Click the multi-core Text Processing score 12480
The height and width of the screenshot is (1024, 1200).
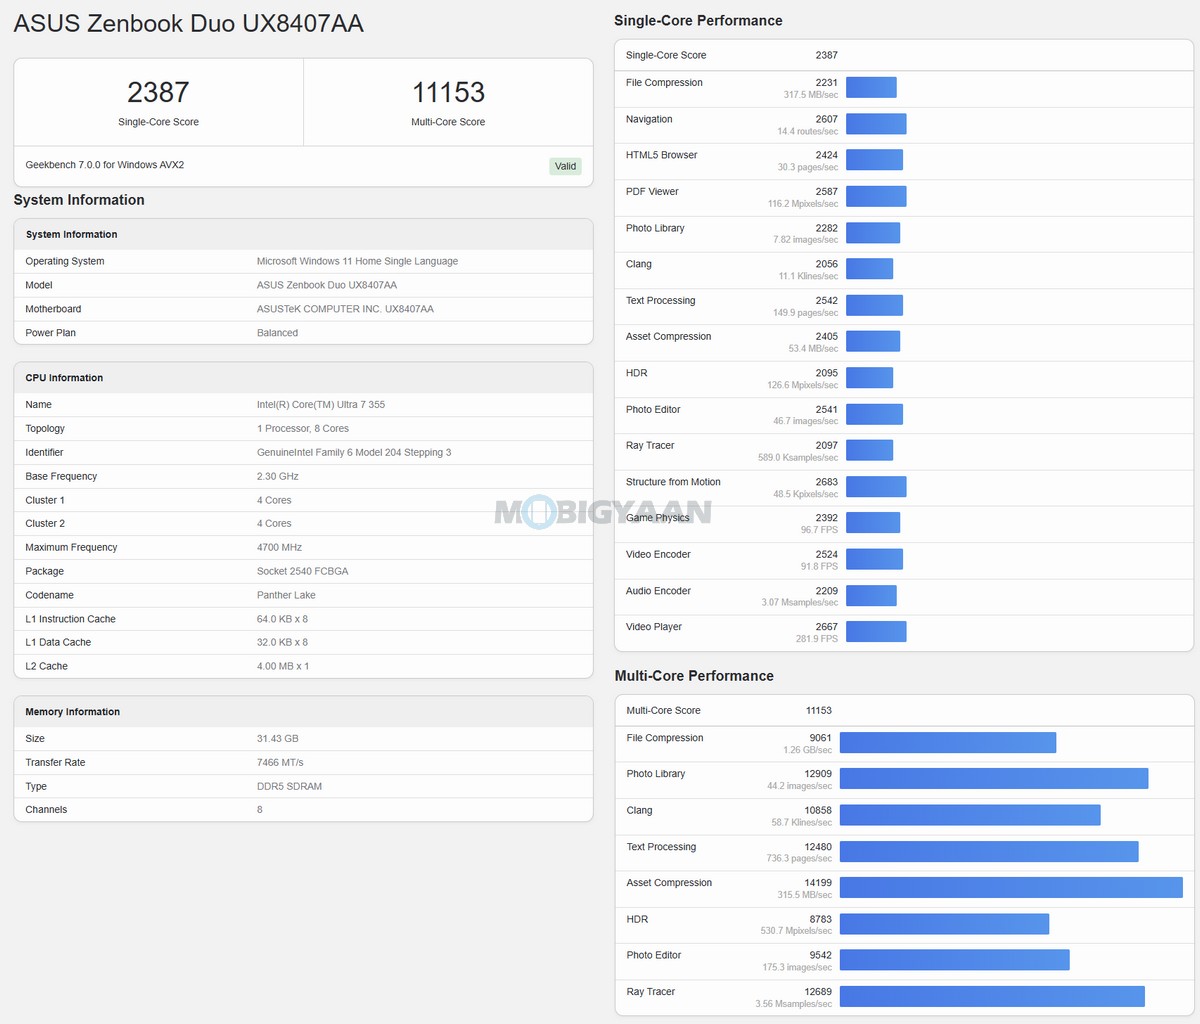pos(818,847)
